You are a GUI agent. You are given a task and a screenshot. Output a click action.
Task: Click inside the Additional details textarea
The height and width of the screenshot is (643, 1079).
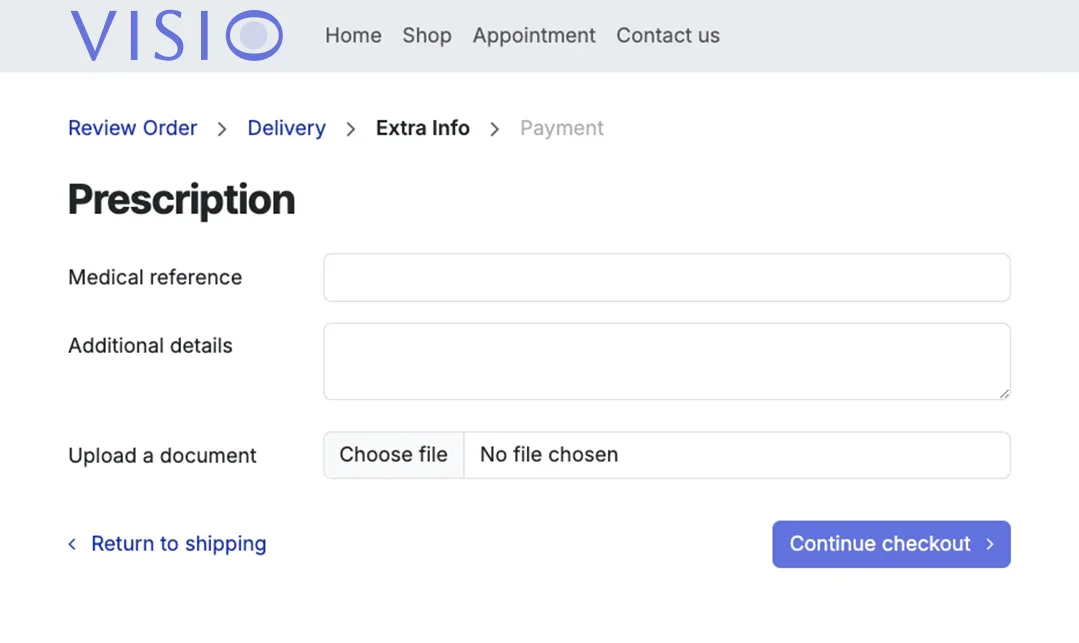tap(666, 361)
